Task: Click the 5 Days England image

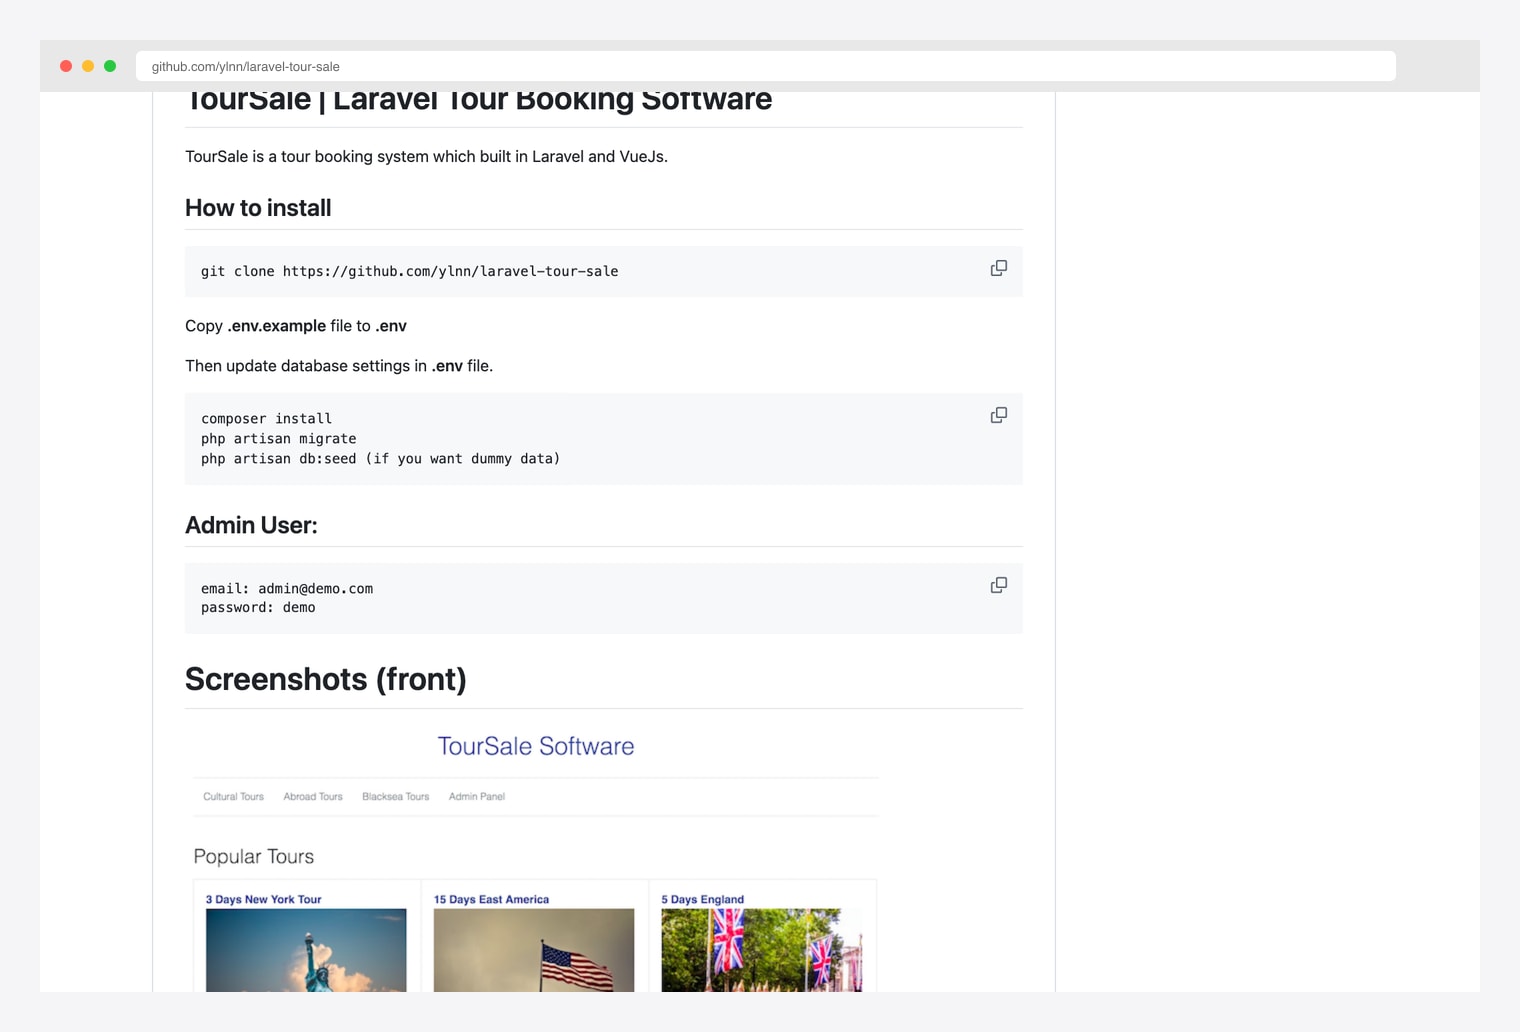Action: pyautogui.click(x=761, y=950)
